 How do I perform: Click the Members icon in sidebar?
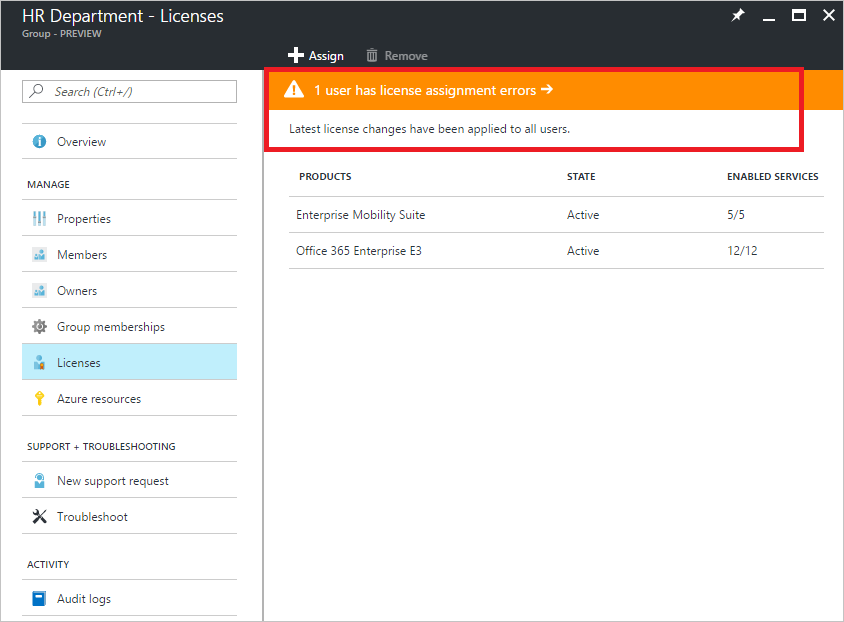coord(39,255)
